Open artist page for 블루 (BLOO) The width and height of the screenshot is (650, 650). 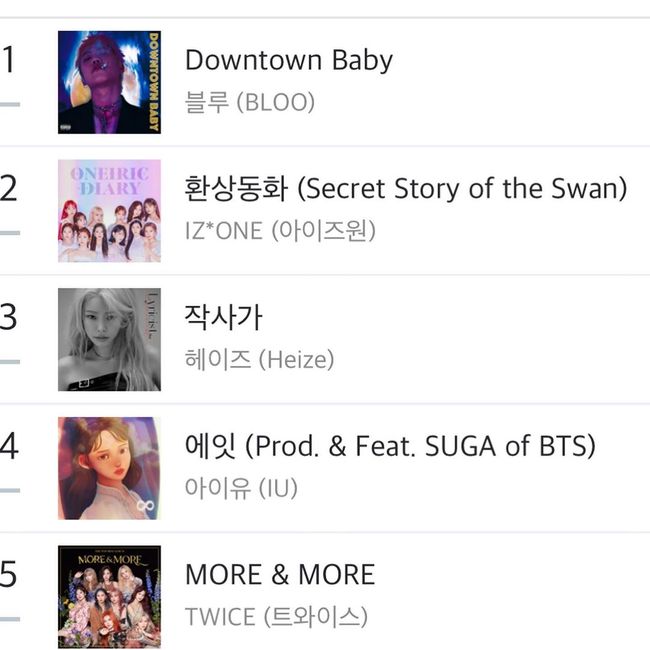[250, 102]
